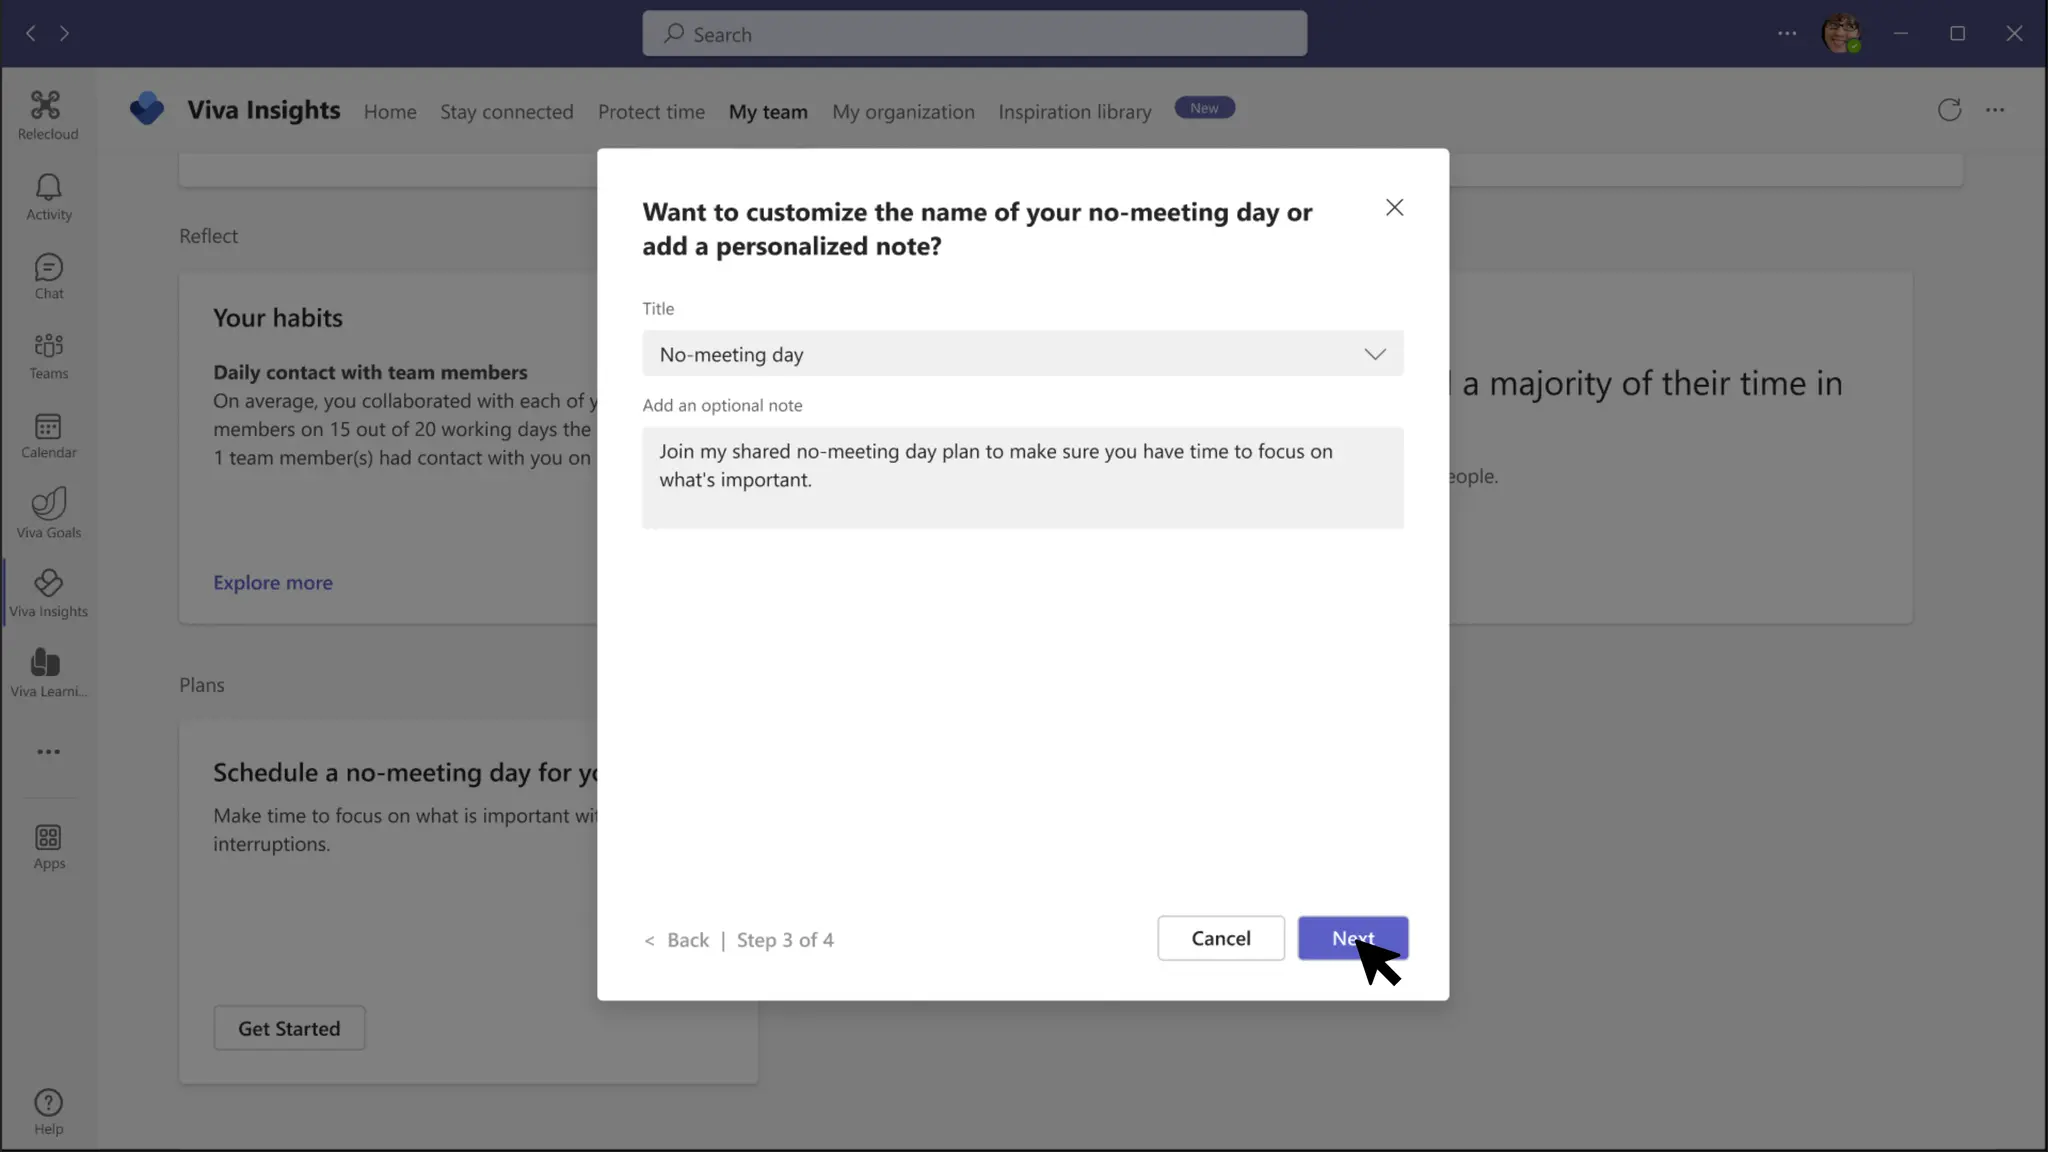2048x1152 pixels.
Task: Close the no-meeting day dialog
Action: (1394, 207)
